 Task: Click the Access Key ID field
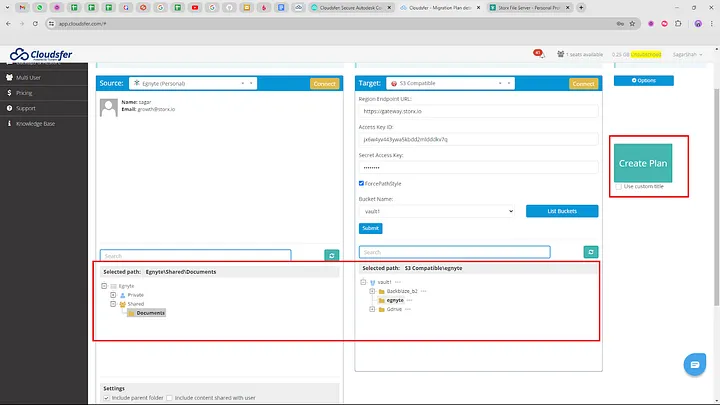(478, 139)
